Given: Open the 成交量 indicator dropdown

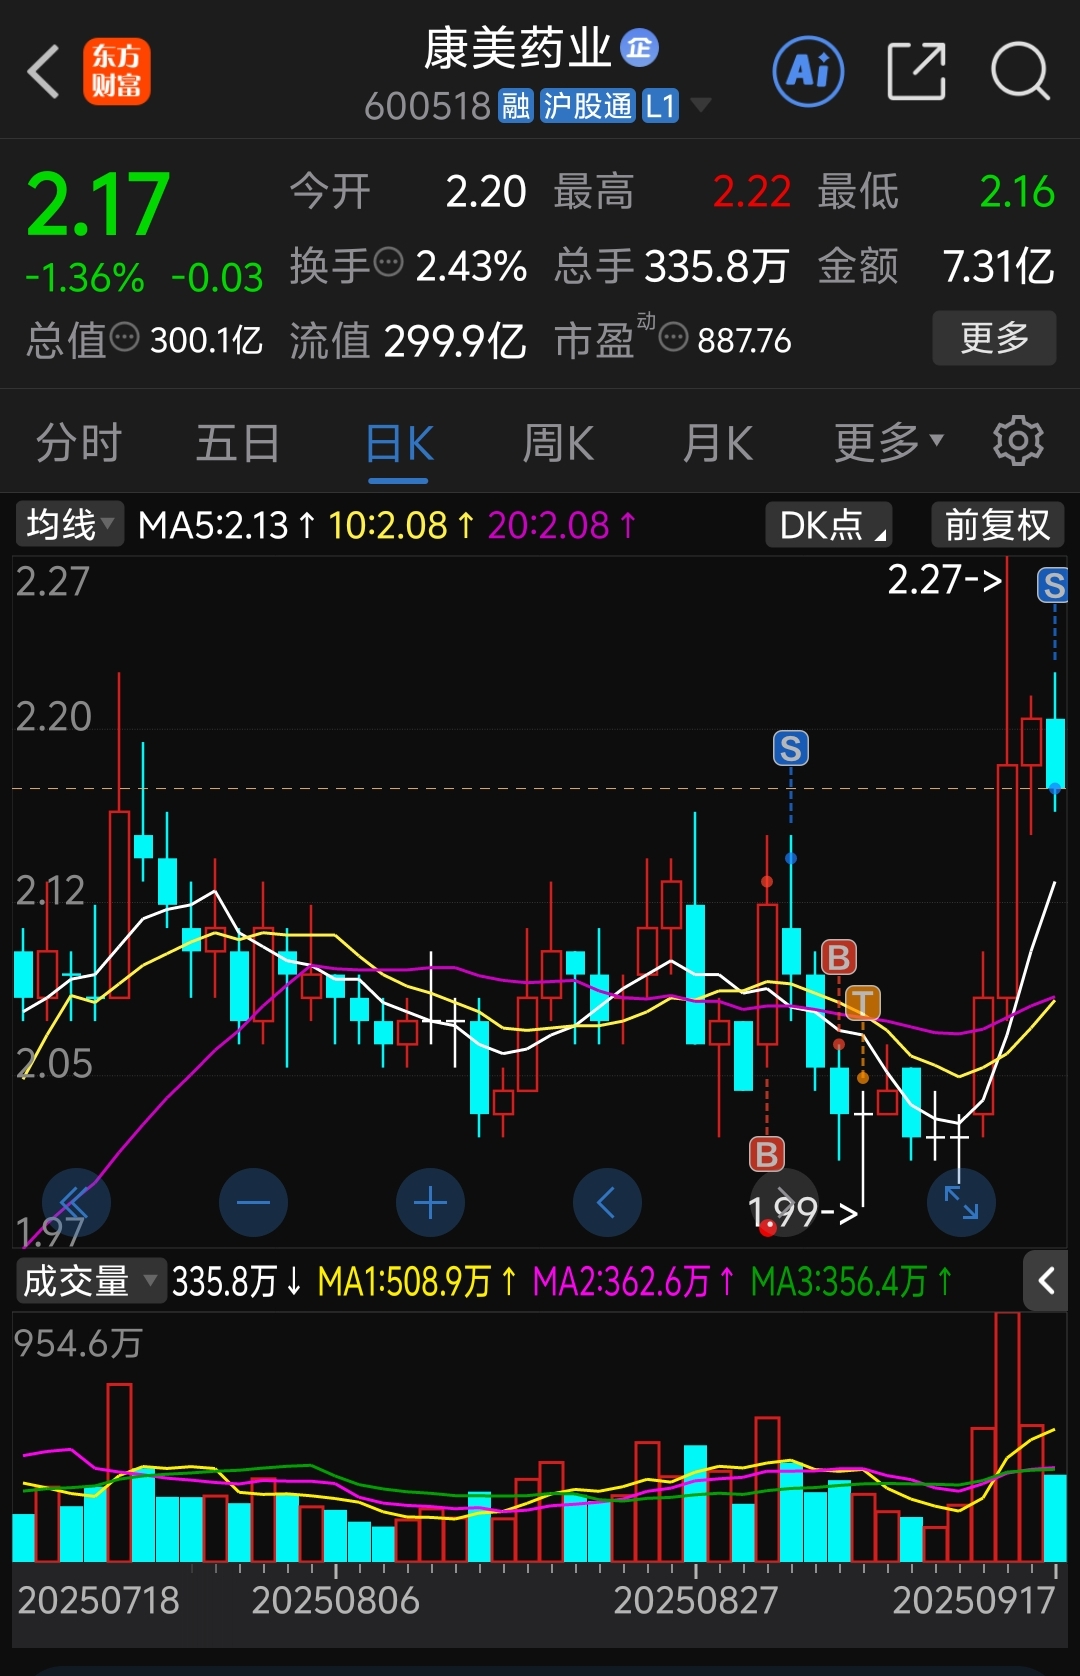Looking at the screenshot, I should pos(90,1281).
